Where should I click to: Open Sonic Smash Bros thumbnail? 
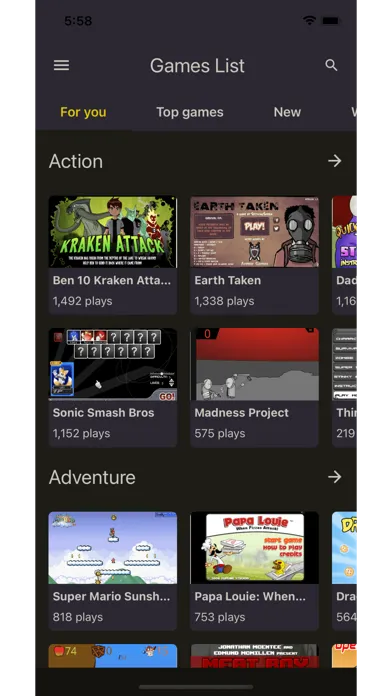113,364
